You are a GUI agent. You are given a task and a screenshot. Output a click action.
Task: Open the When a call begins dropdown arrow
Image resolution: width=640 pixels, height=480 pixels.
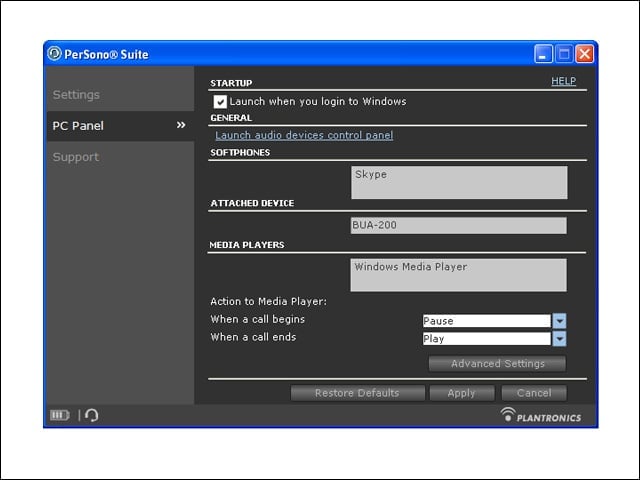click(559, 321)
